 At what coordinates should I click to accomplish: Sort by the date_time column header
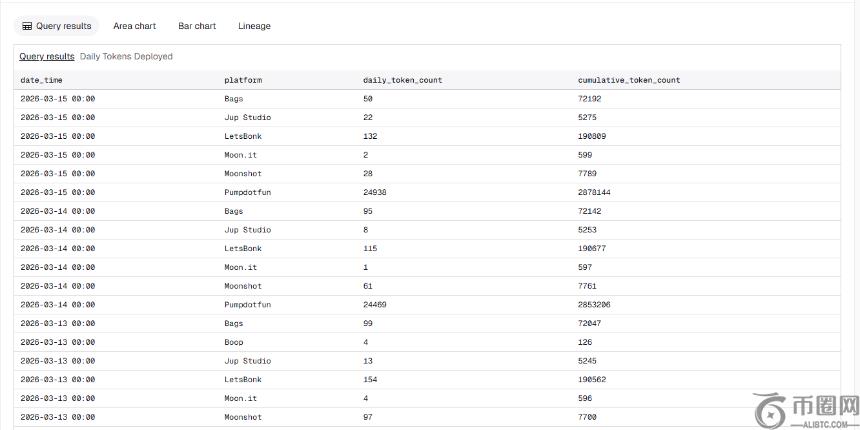(x=43, y=80)
